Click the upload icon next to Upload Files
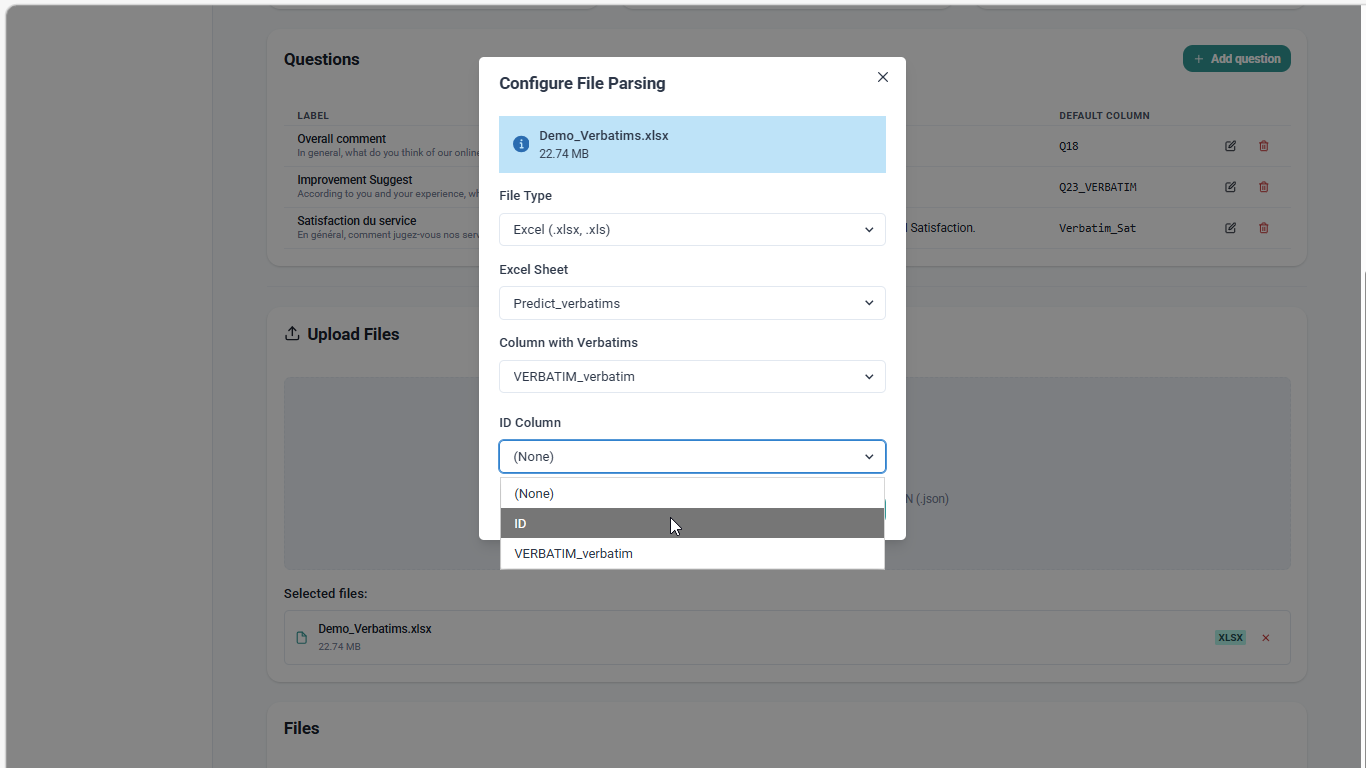This screenshot has width=1366, height=768. (292, 334)
